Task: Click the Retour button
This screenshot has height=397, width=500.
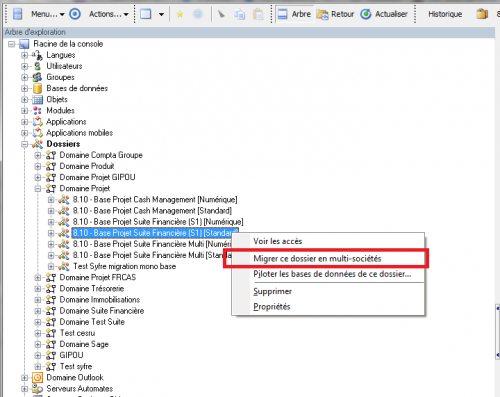Action: [x=335, y=14]
